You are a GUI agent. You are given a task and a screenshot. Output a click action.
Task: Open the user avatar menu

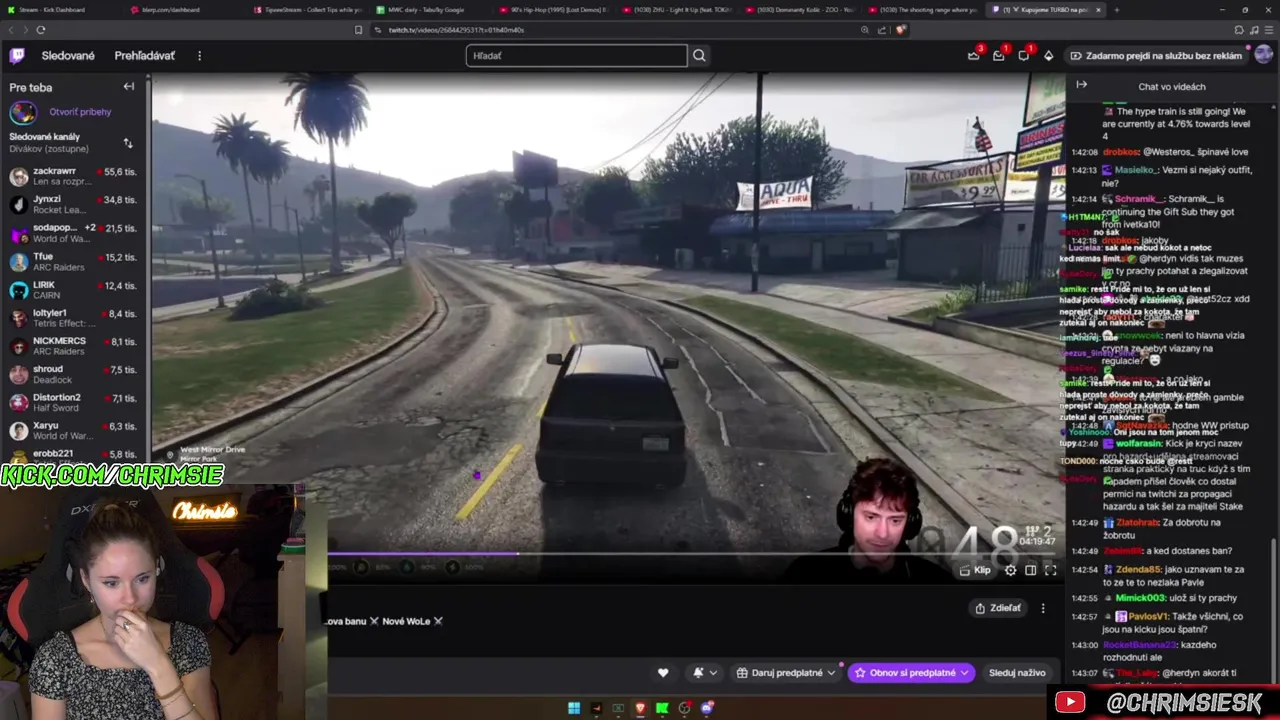pos(1264,55)
